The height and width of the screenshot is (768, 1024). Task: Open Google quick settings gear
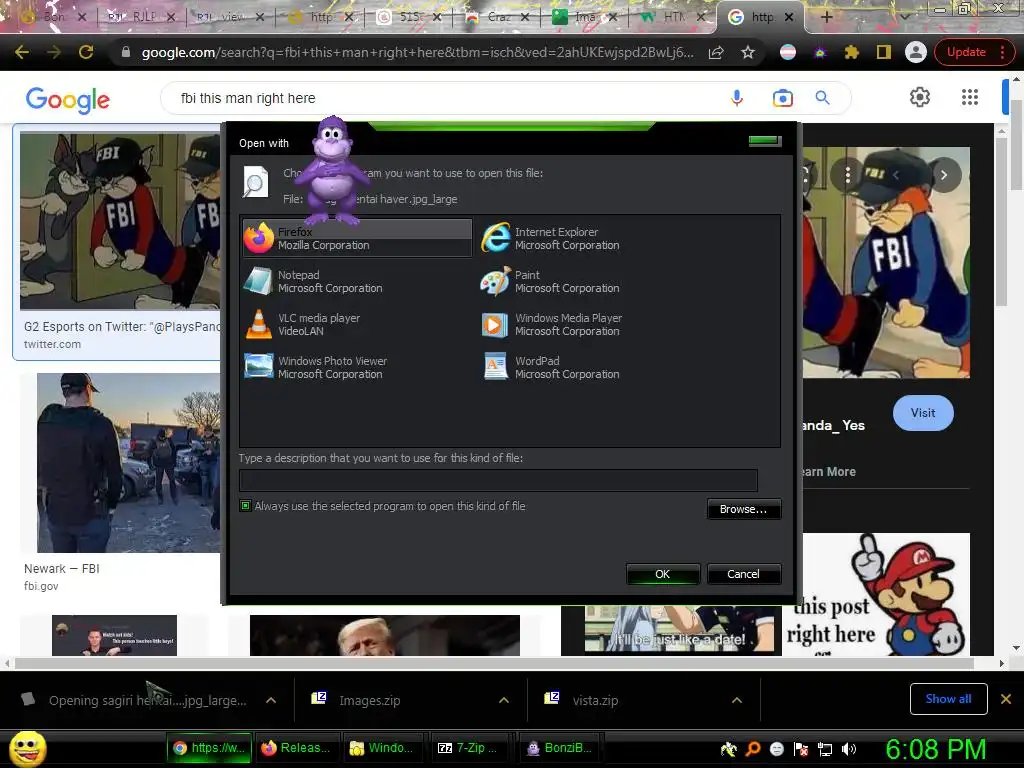[x=920, y=97]
